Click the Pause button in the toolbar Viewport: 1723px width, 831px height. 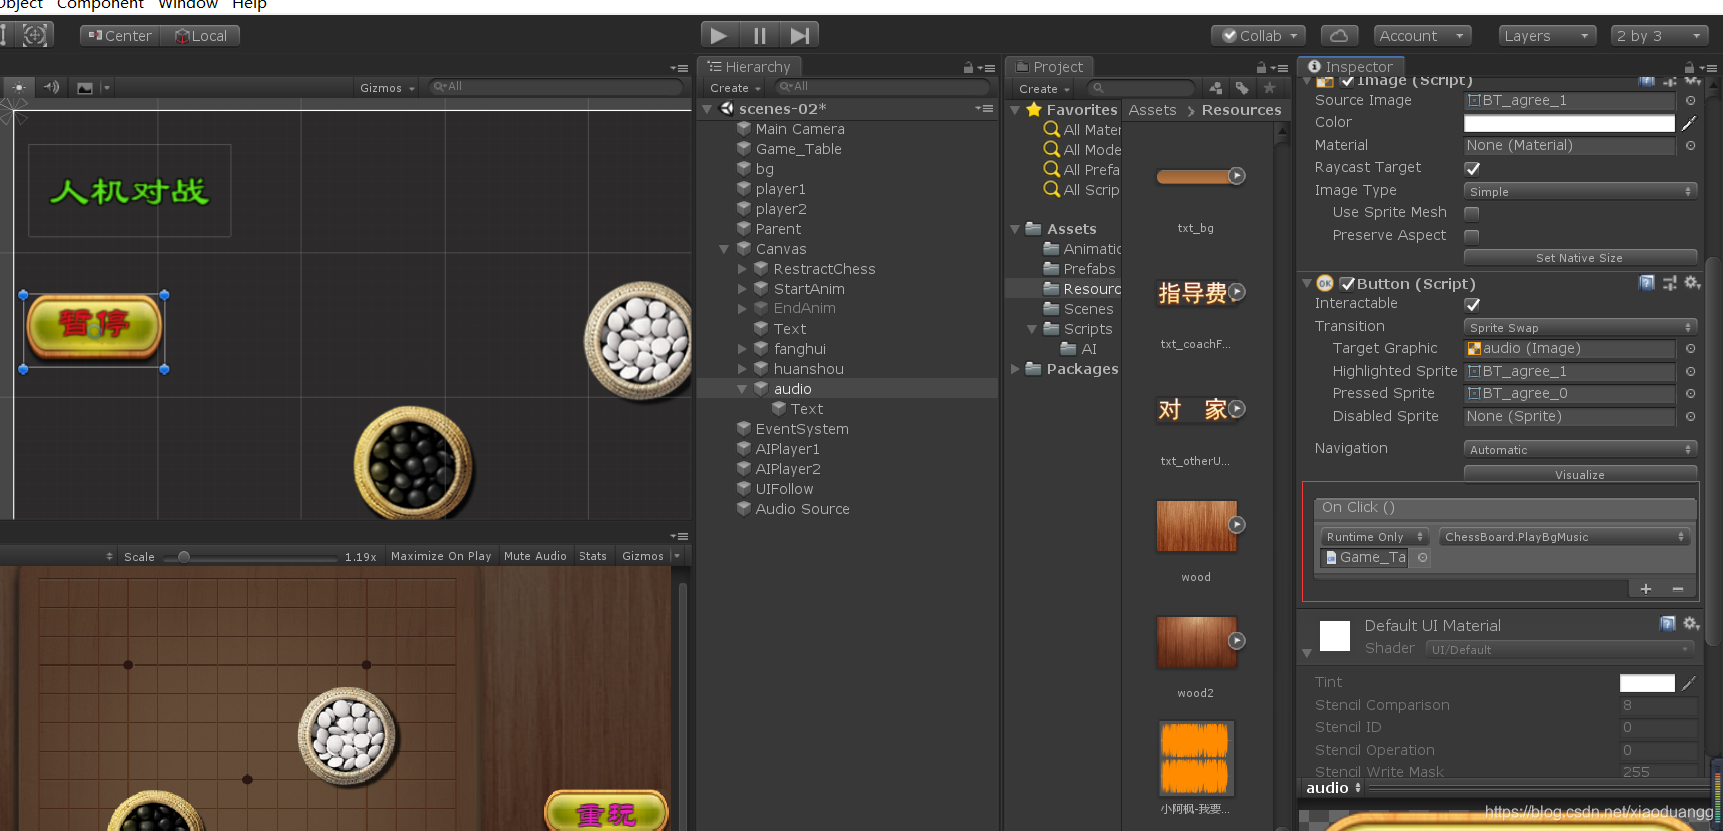point(759,36)
